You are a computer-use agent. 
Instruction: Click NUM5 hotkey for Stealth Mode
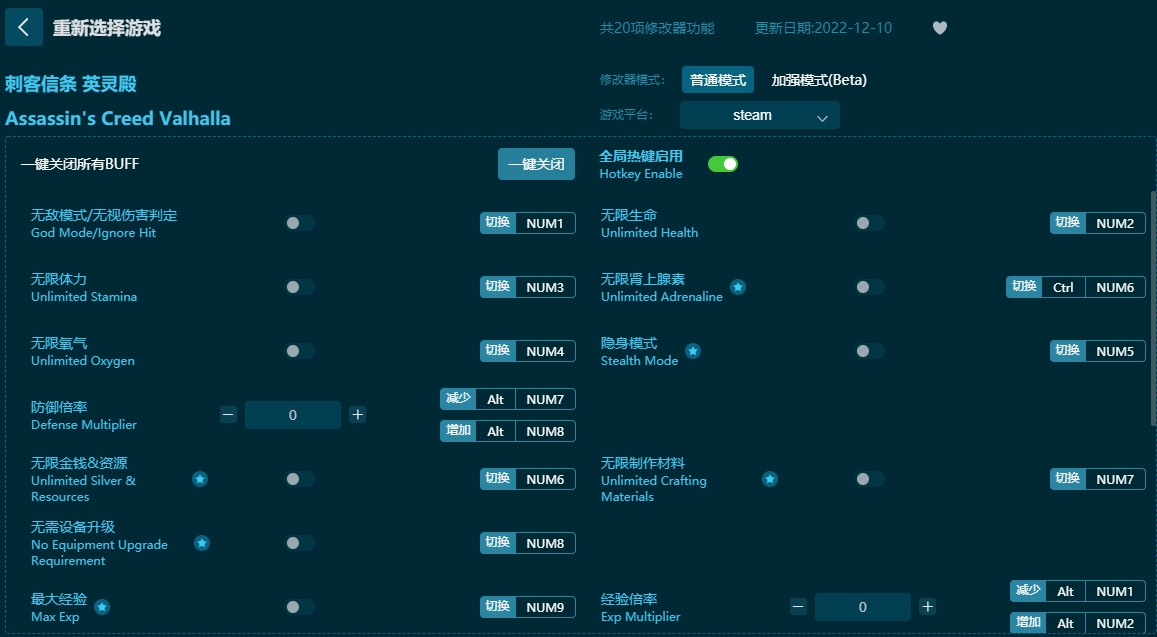click(1115, 351)
